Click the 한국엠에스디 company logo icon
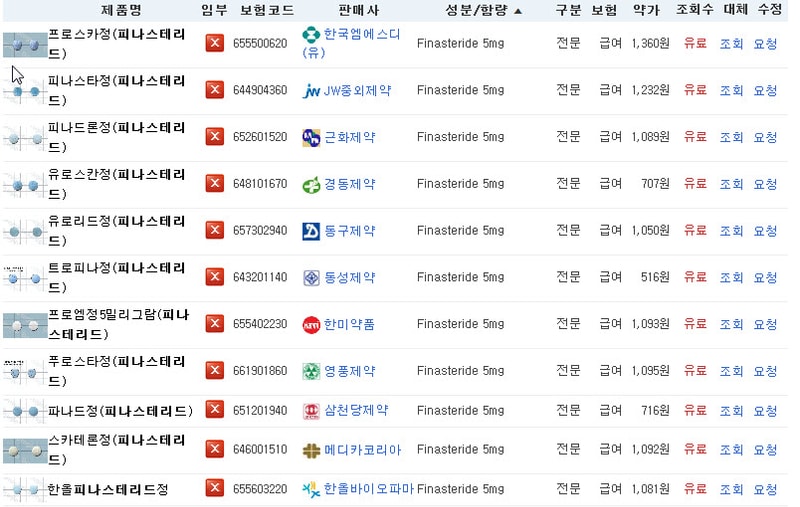This screenshot has width=800, height=507. [311, 35]
